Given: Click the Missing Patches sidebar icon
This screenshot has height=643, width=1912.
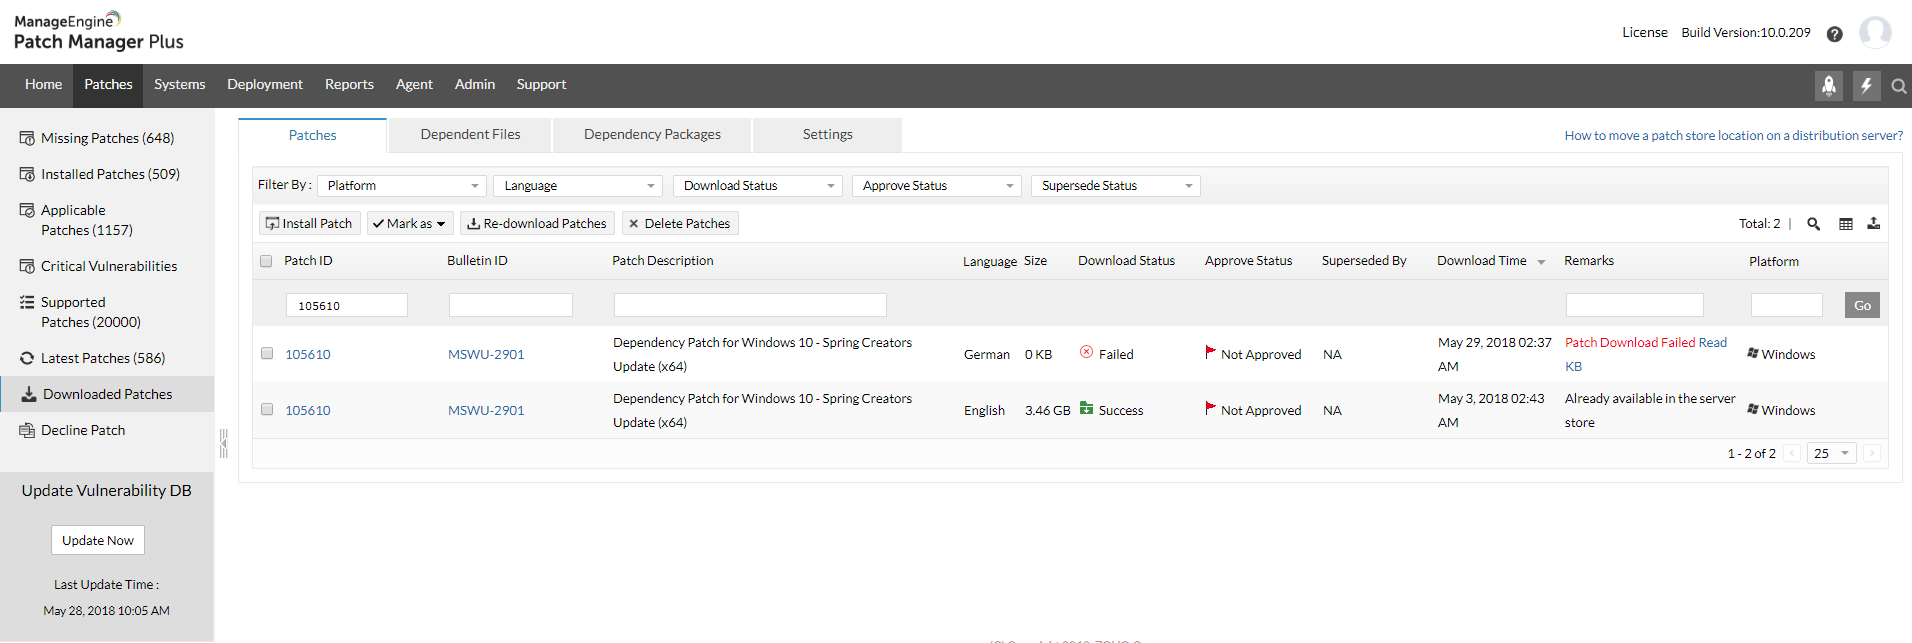Looking at the screenshot, I should click(27, 138).
